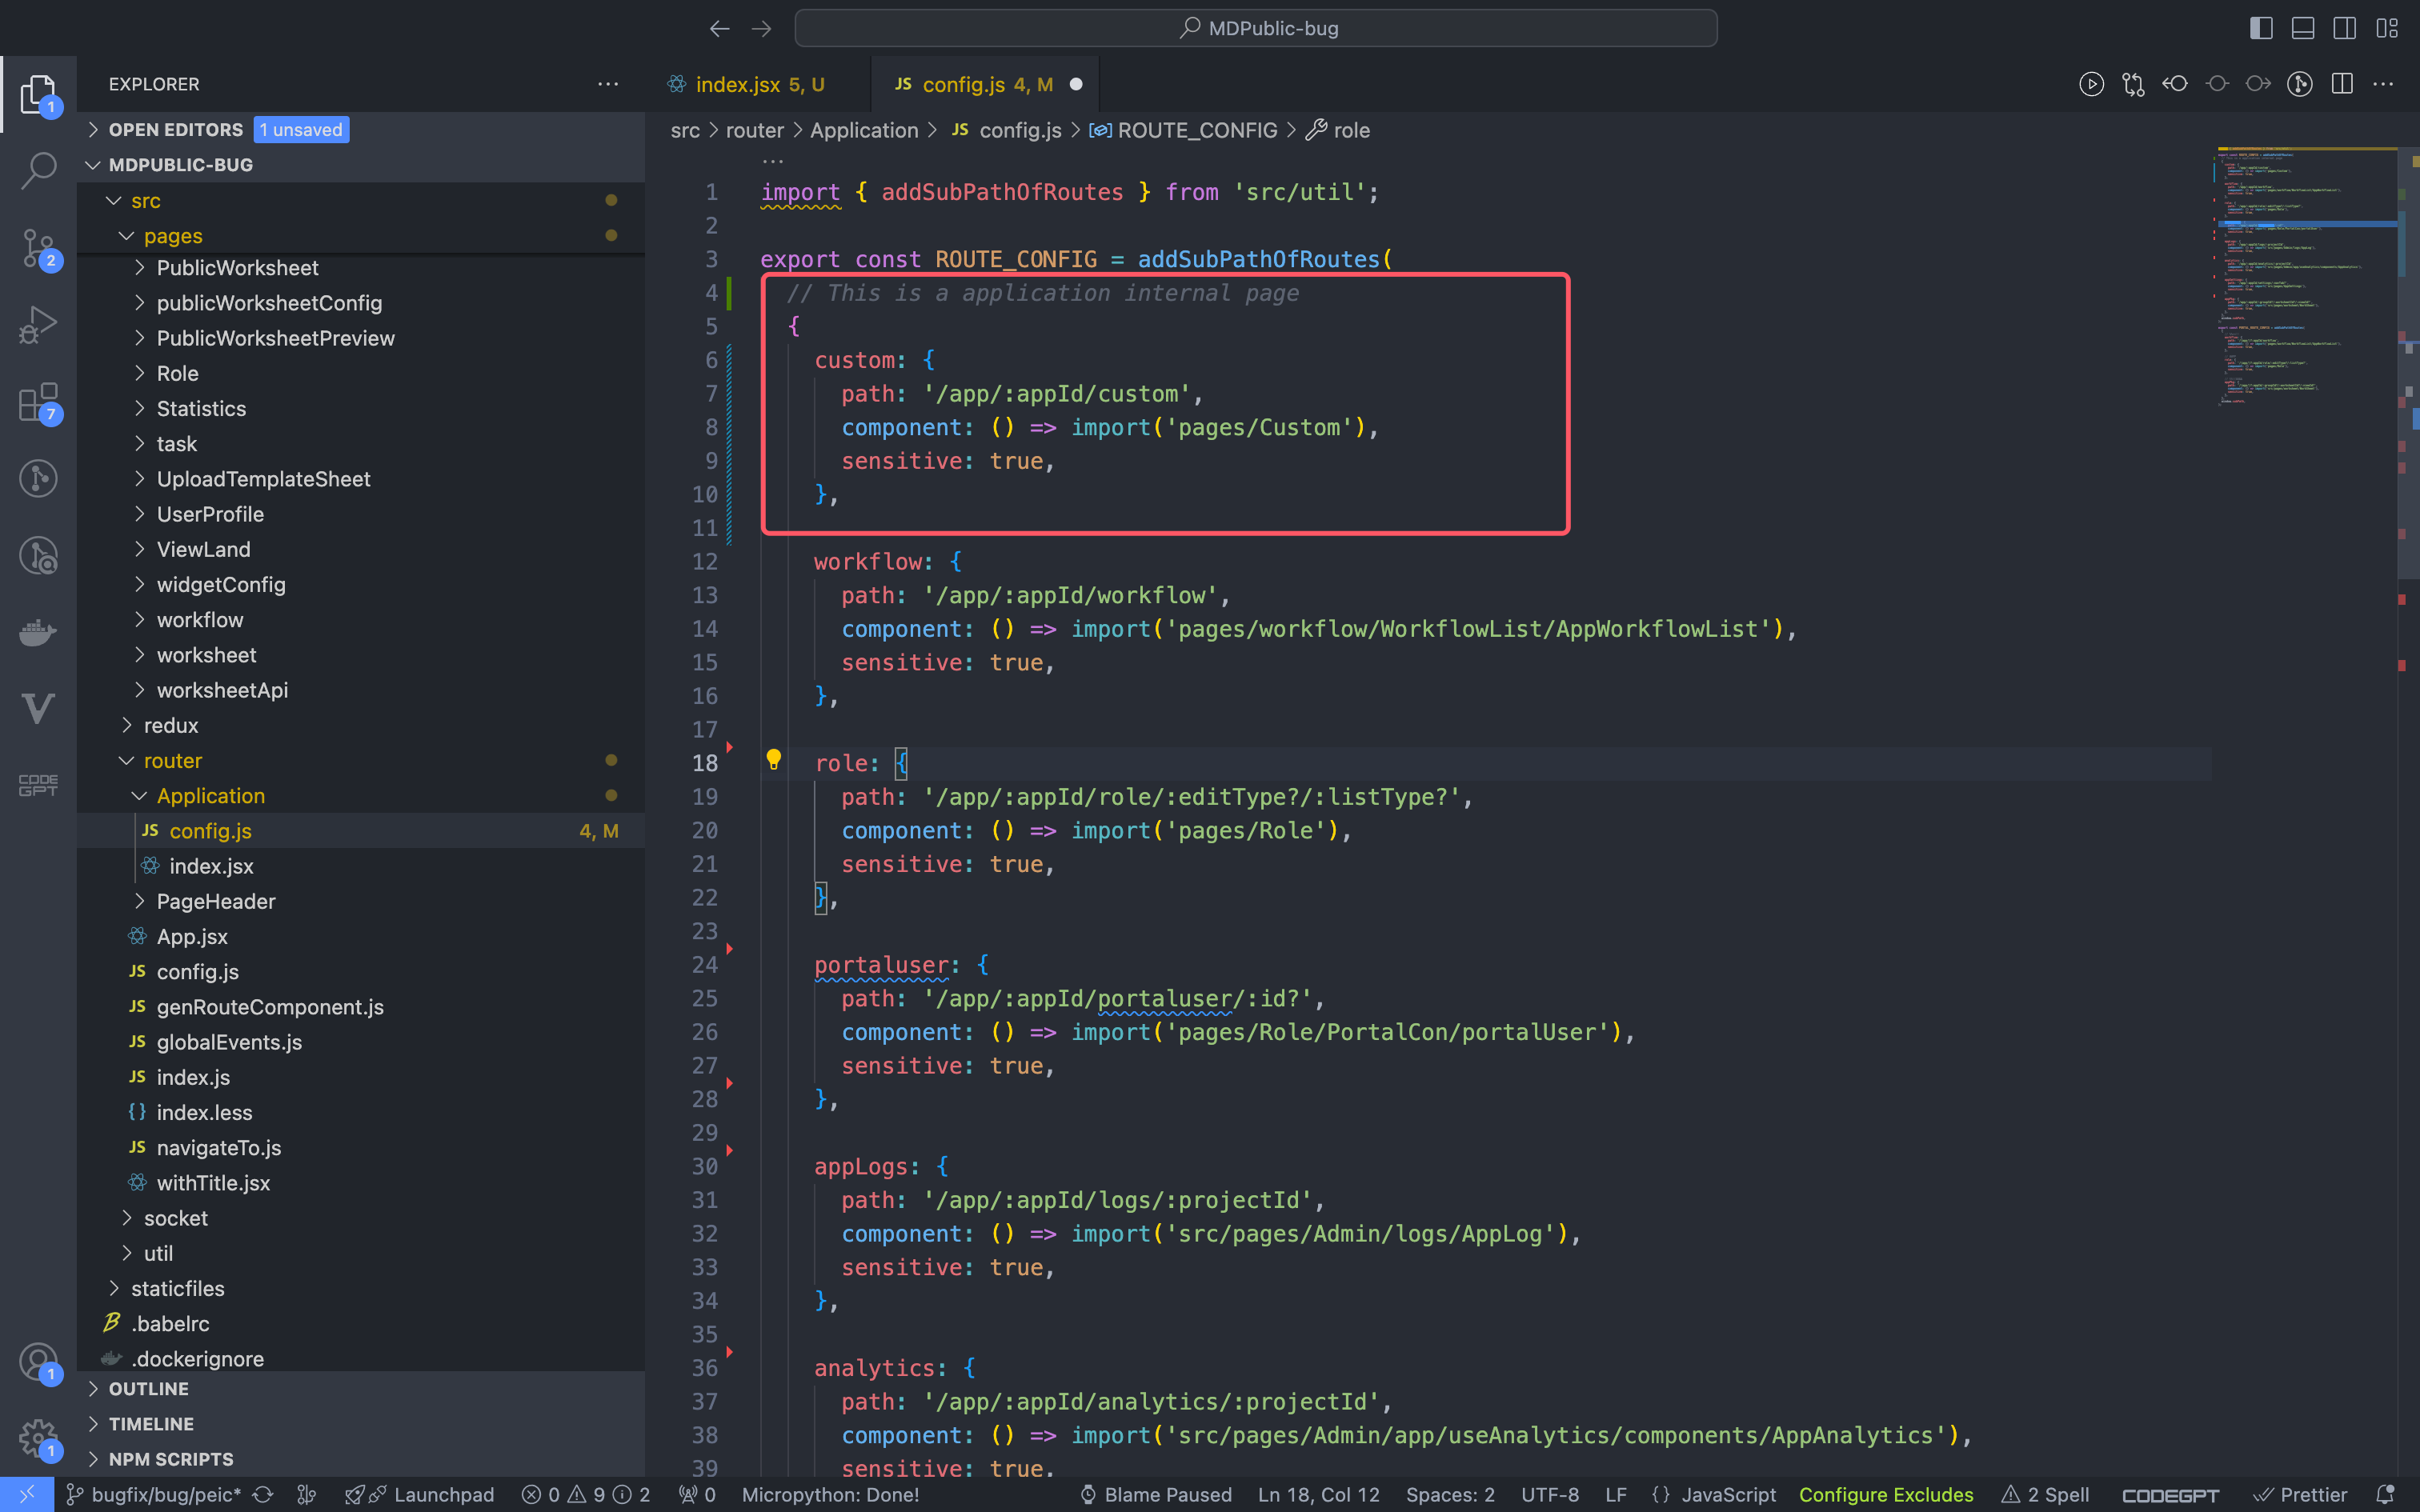Toggle the bottom Panel
The width and height of the screenshot is (2420, 1512).
pyautogui.click(x=2303, y=28)
